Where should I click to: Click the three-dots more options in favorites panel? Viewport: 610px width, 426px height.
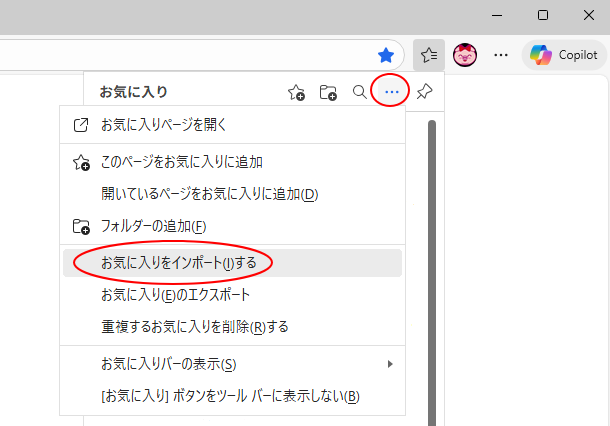click(x=391, y=92)
